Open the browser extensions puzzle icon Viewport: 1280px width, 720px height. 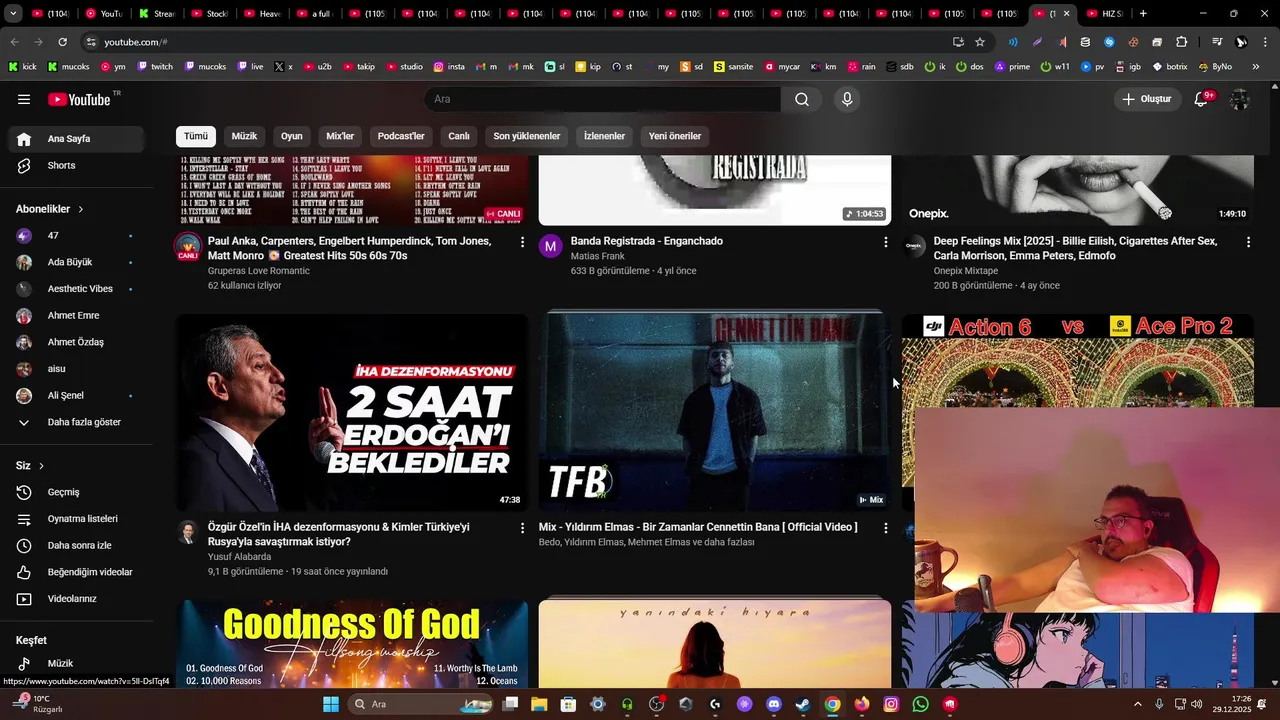pos(1182,42)
